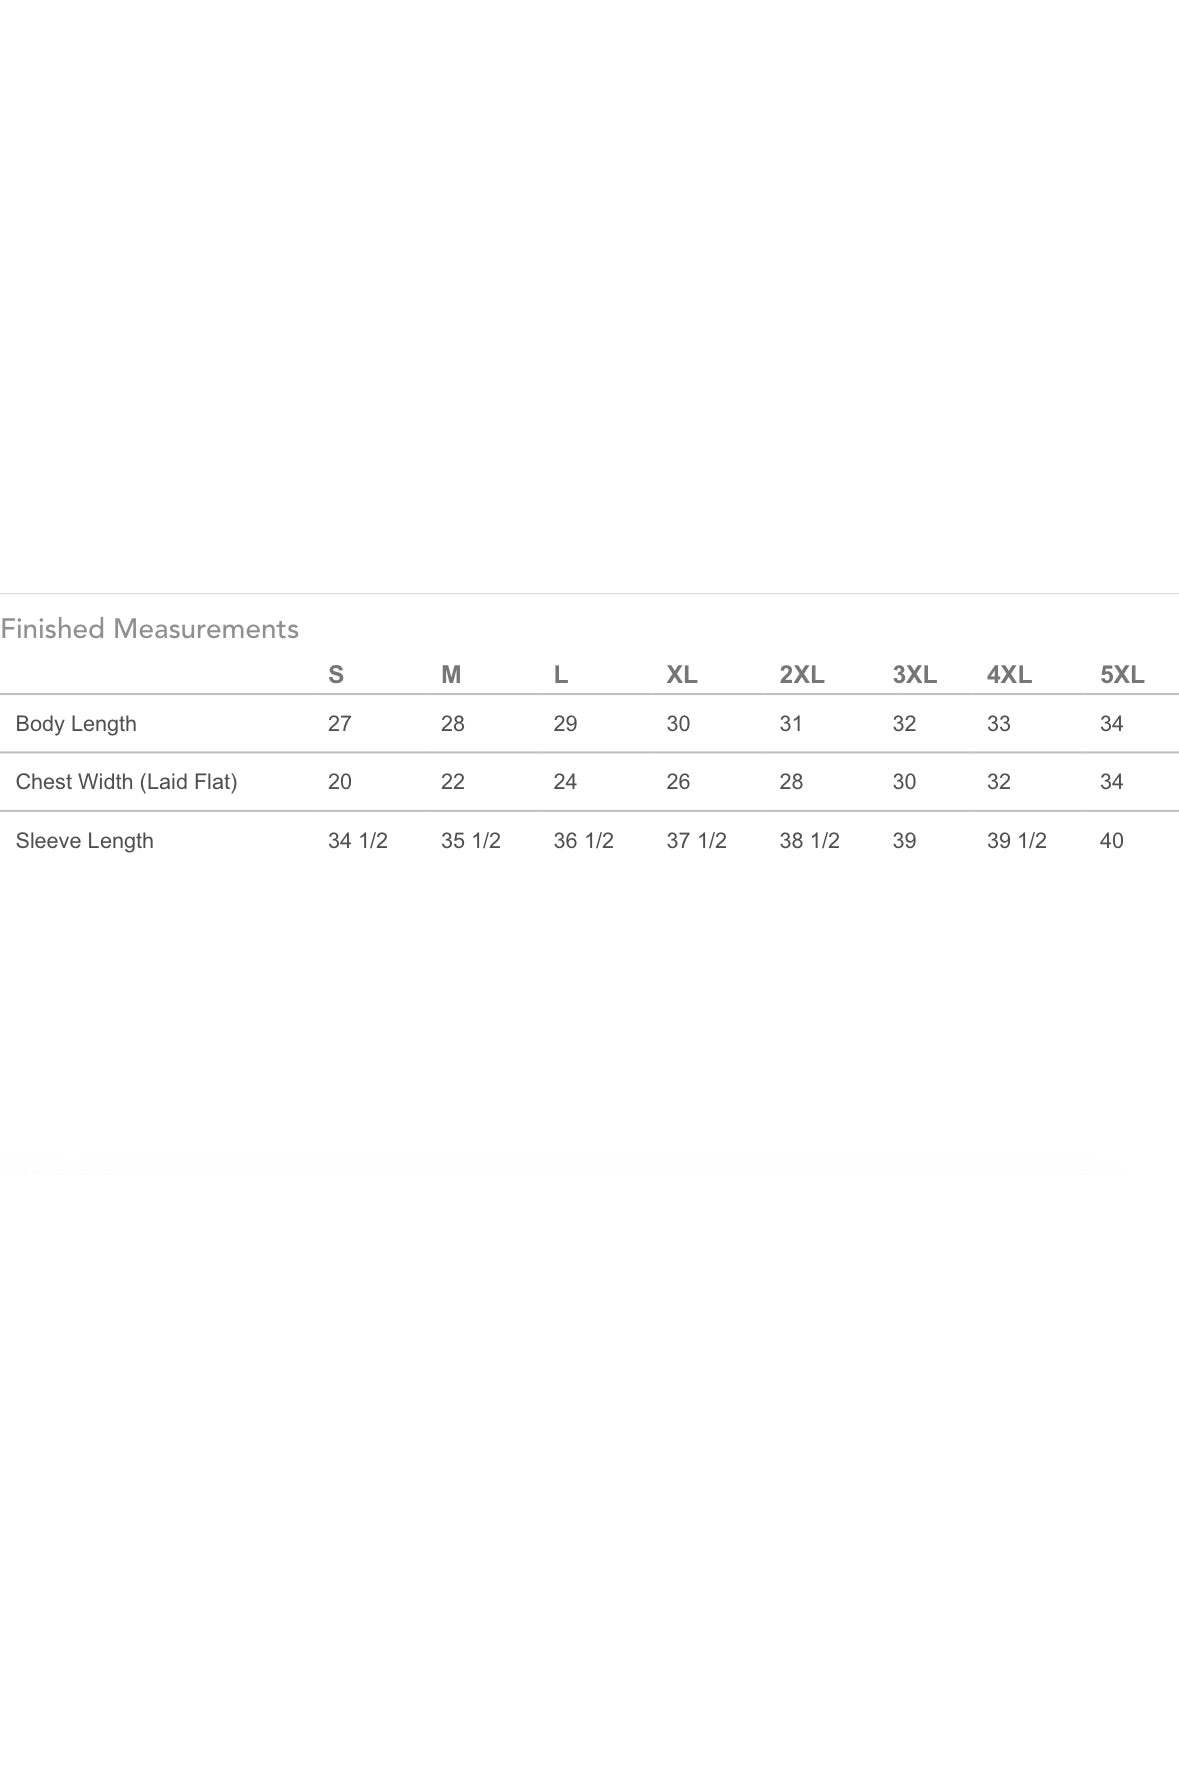The width and height of the screenshot is (1179, 1768).
Task: Click the Body Length value 27
Action: point(340,724)
